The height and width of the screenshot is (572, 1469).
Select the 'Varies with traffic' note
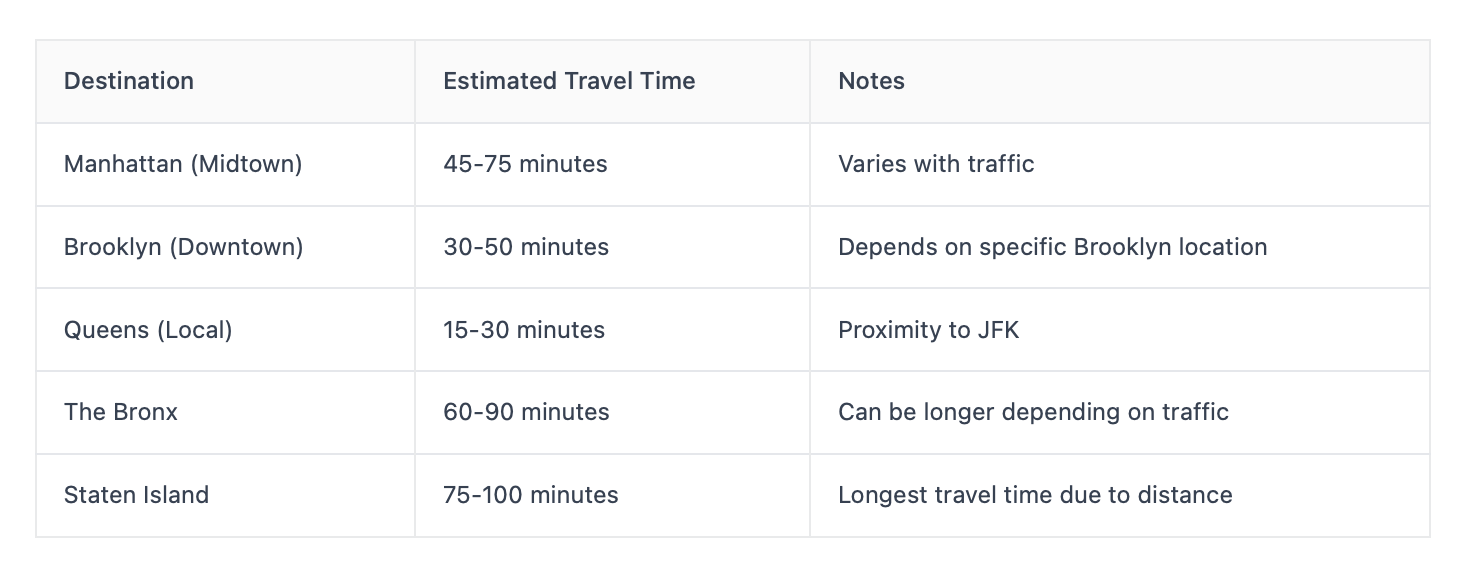(936, 164)
